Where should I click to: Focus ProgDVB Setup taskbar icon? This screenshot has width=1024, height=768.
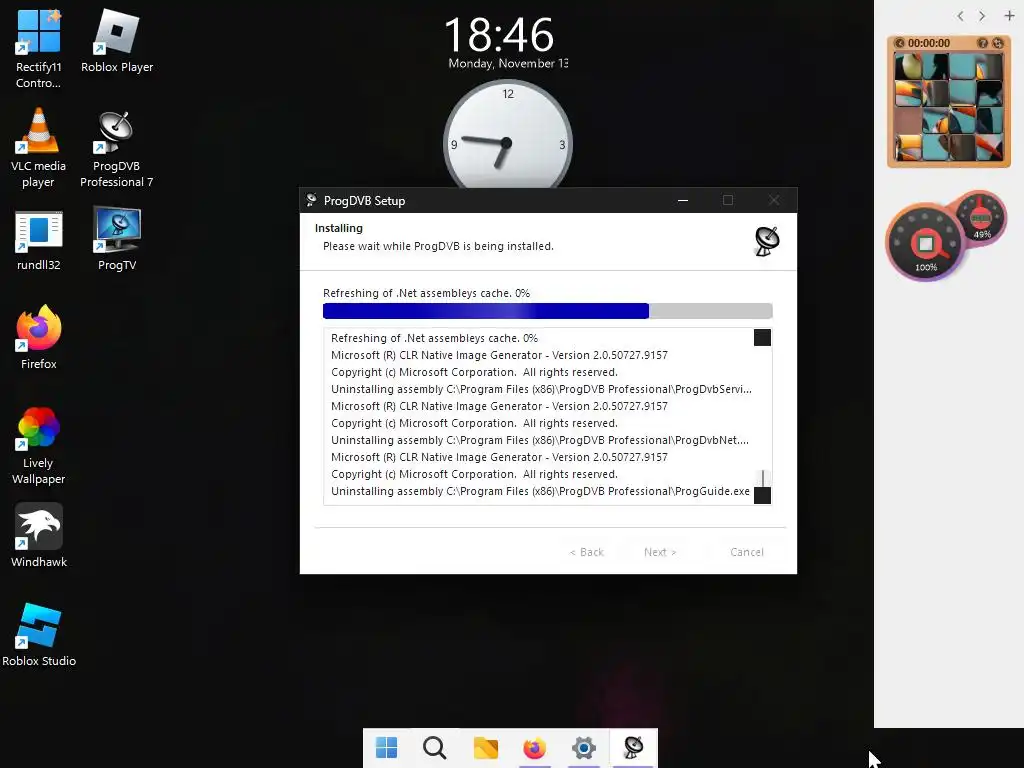click(633, 748)
